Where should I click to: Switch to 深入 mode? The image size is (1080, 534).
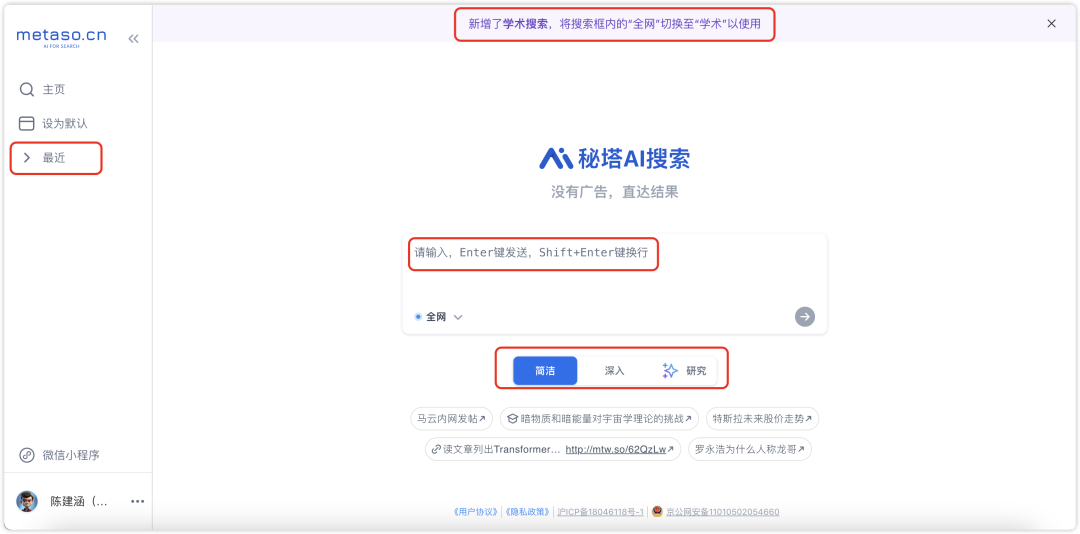[x=614, y=371]
